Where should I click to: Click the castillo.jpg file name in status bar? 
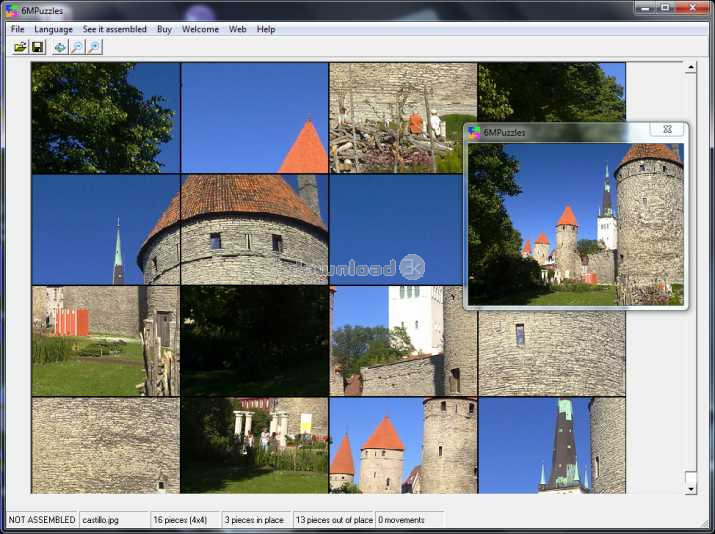coord(101,520)
